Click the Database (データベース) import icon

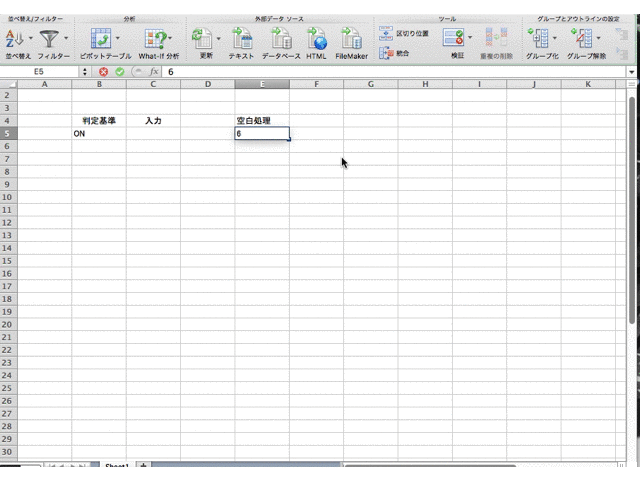tap(281, 39)
